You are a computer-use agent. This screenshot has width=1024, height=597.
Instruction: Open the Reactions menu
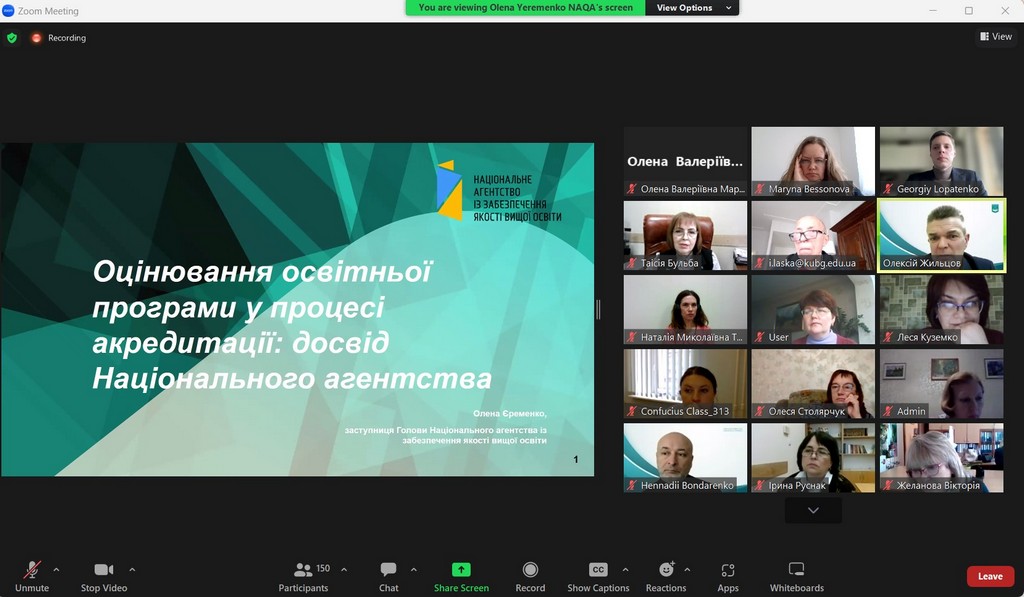666,575
